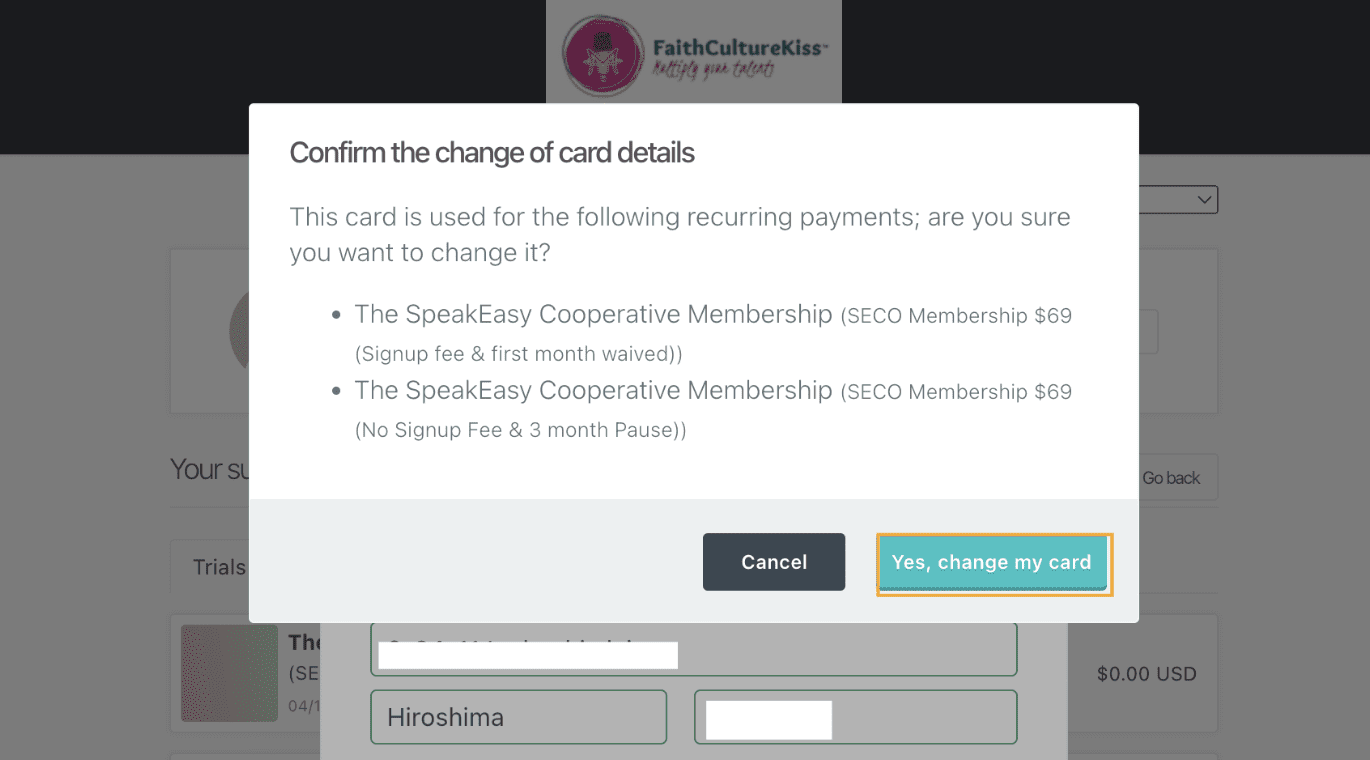The width and height of the screenshot is (1370, 760).
Task: Click the "Your su…" heading behind dialog
Action: pos(209,469)
